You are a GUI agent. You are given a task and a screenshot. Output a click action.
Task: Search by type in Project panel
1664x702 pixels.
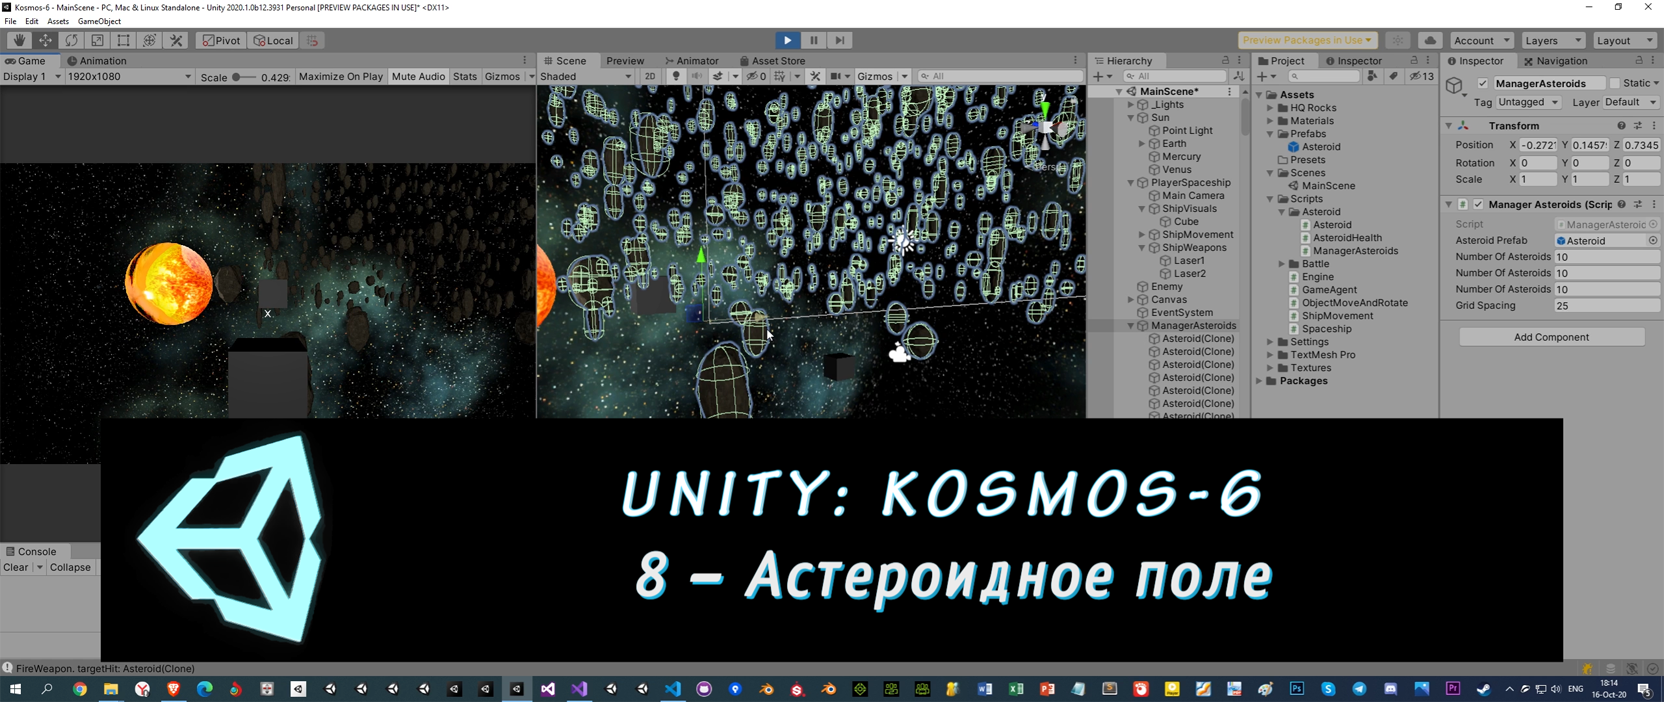pos(1372,76)
